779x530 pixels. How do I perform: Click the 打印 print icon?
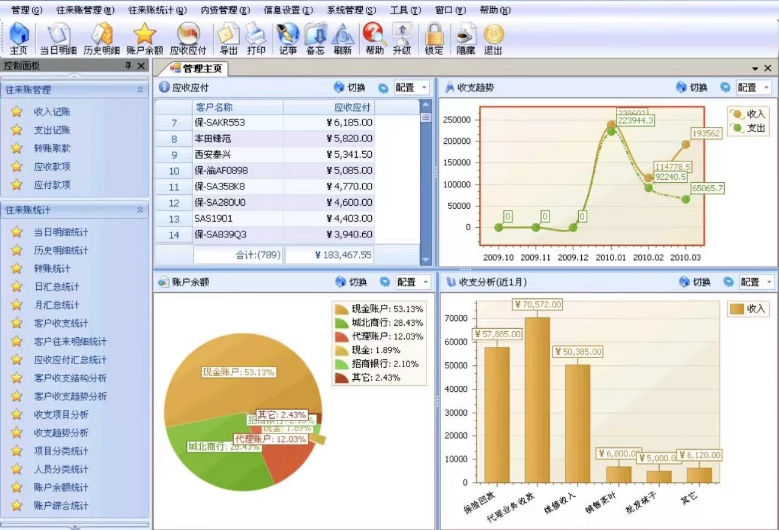tap(256, 38)
